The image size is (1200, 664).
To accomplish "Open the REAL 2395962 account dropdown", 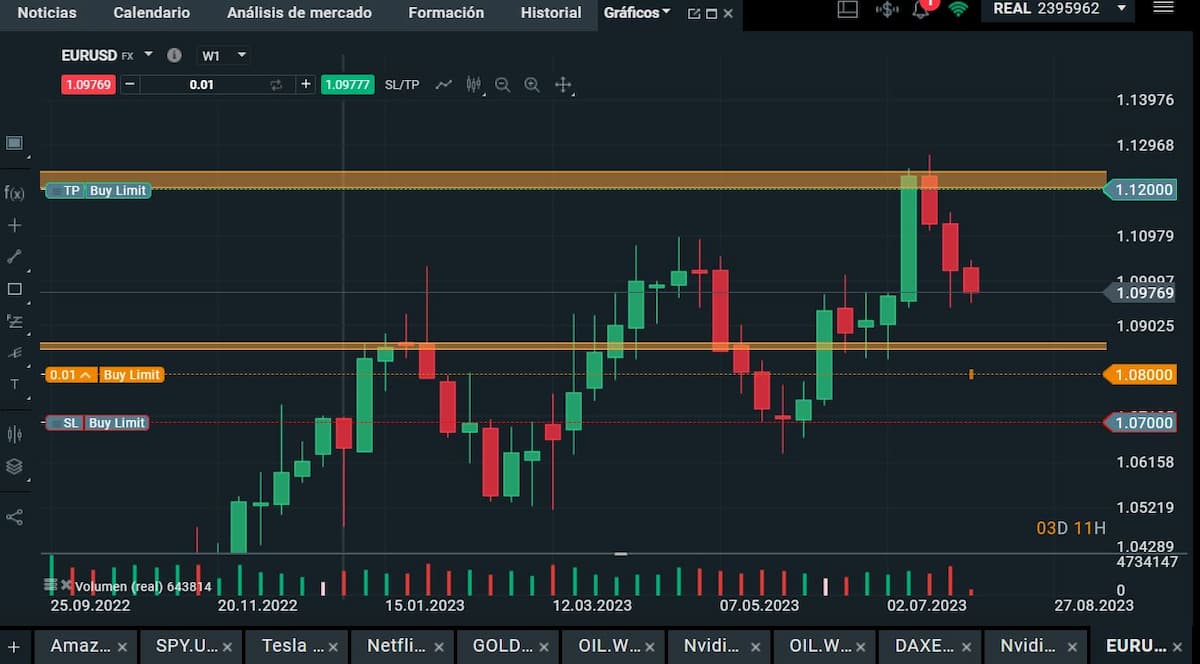I will [1058, 9].
